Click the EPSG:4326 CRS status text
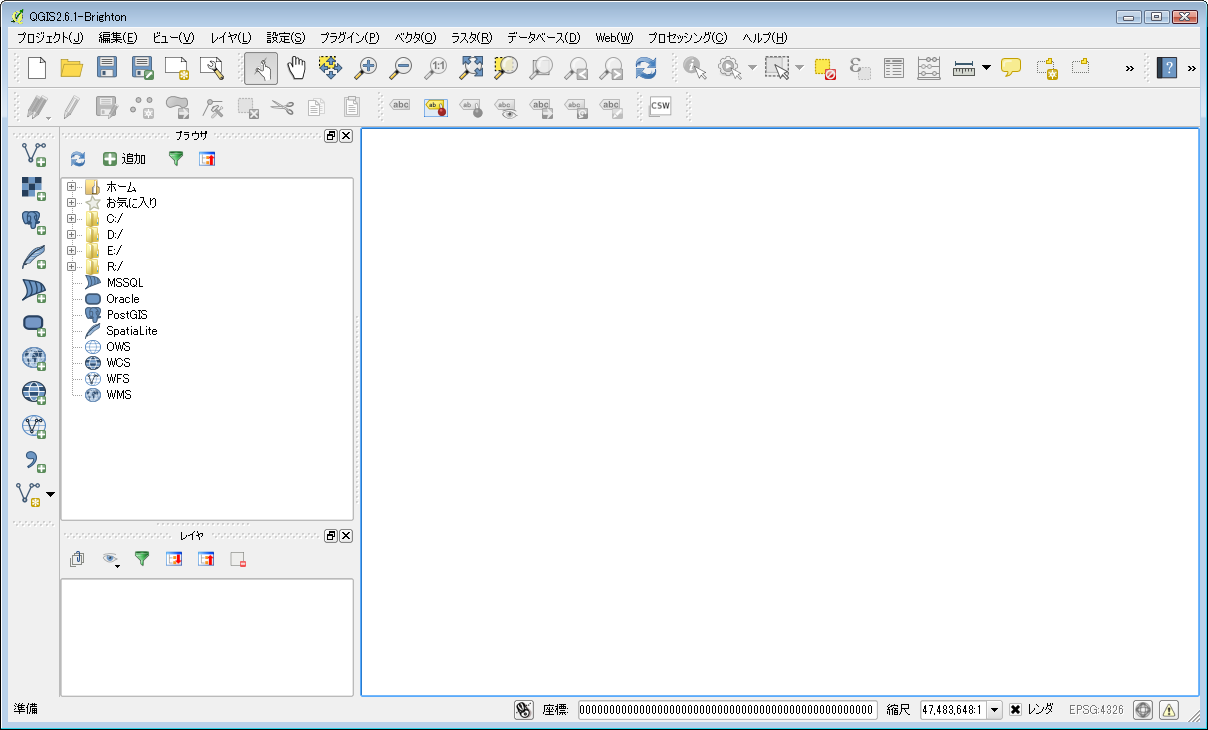1208x730 pixels. tap(1096, 709)
